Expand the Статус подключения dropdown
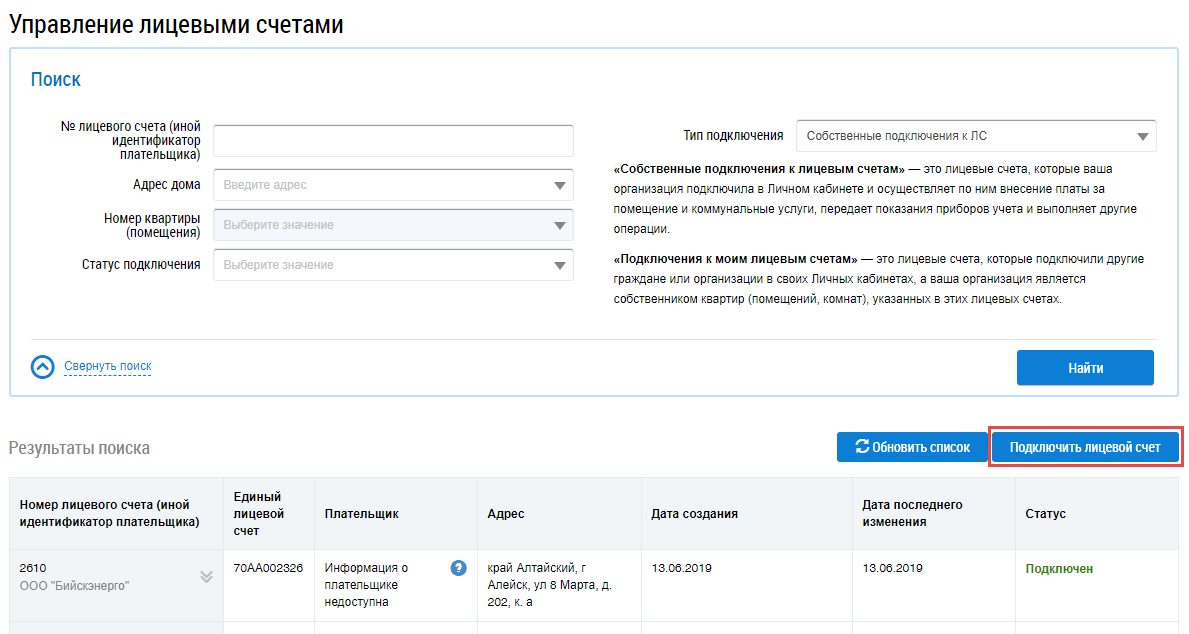This screenshot has width=1189, height=634. point(393,265)
